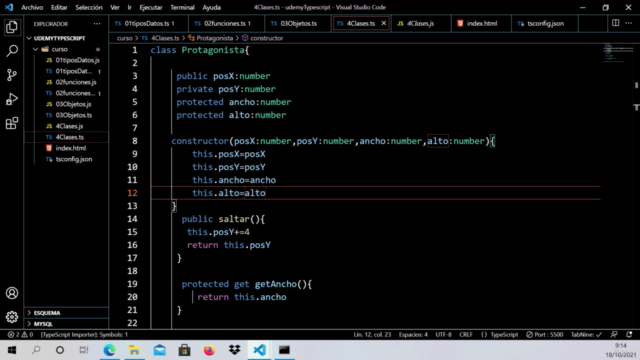640x360 pixels.
Task: Open editor more actions ellipsis
Action: [x=629, y=23]
